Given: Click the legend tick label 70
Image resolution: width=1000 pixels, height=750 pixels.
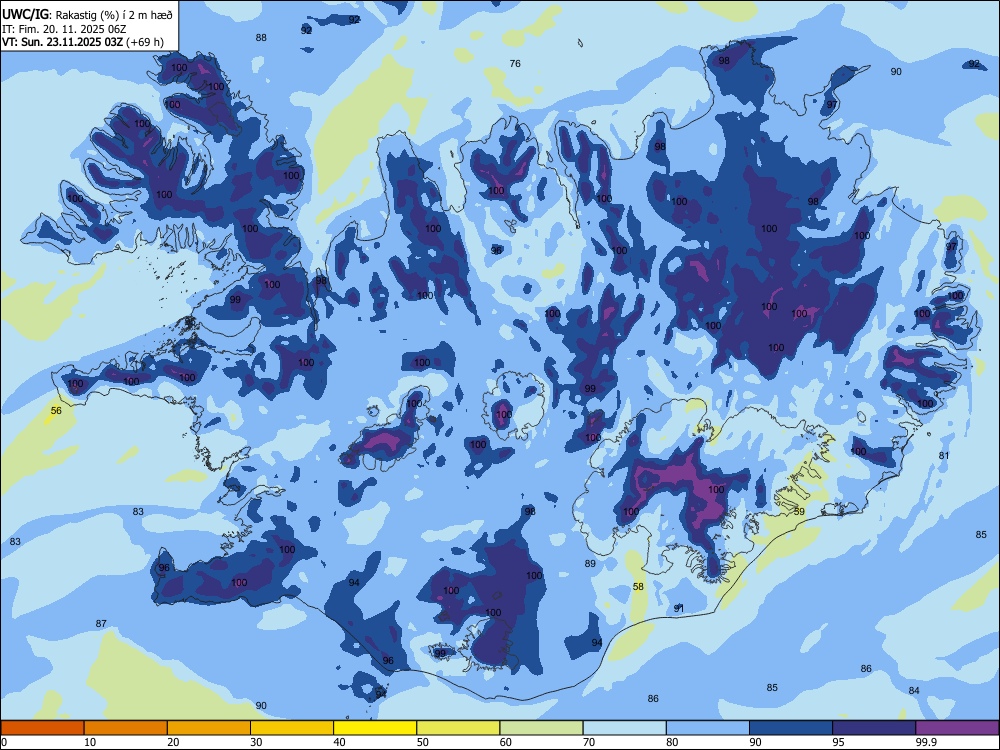Looking at the screenshot, I should click(589, 742).
